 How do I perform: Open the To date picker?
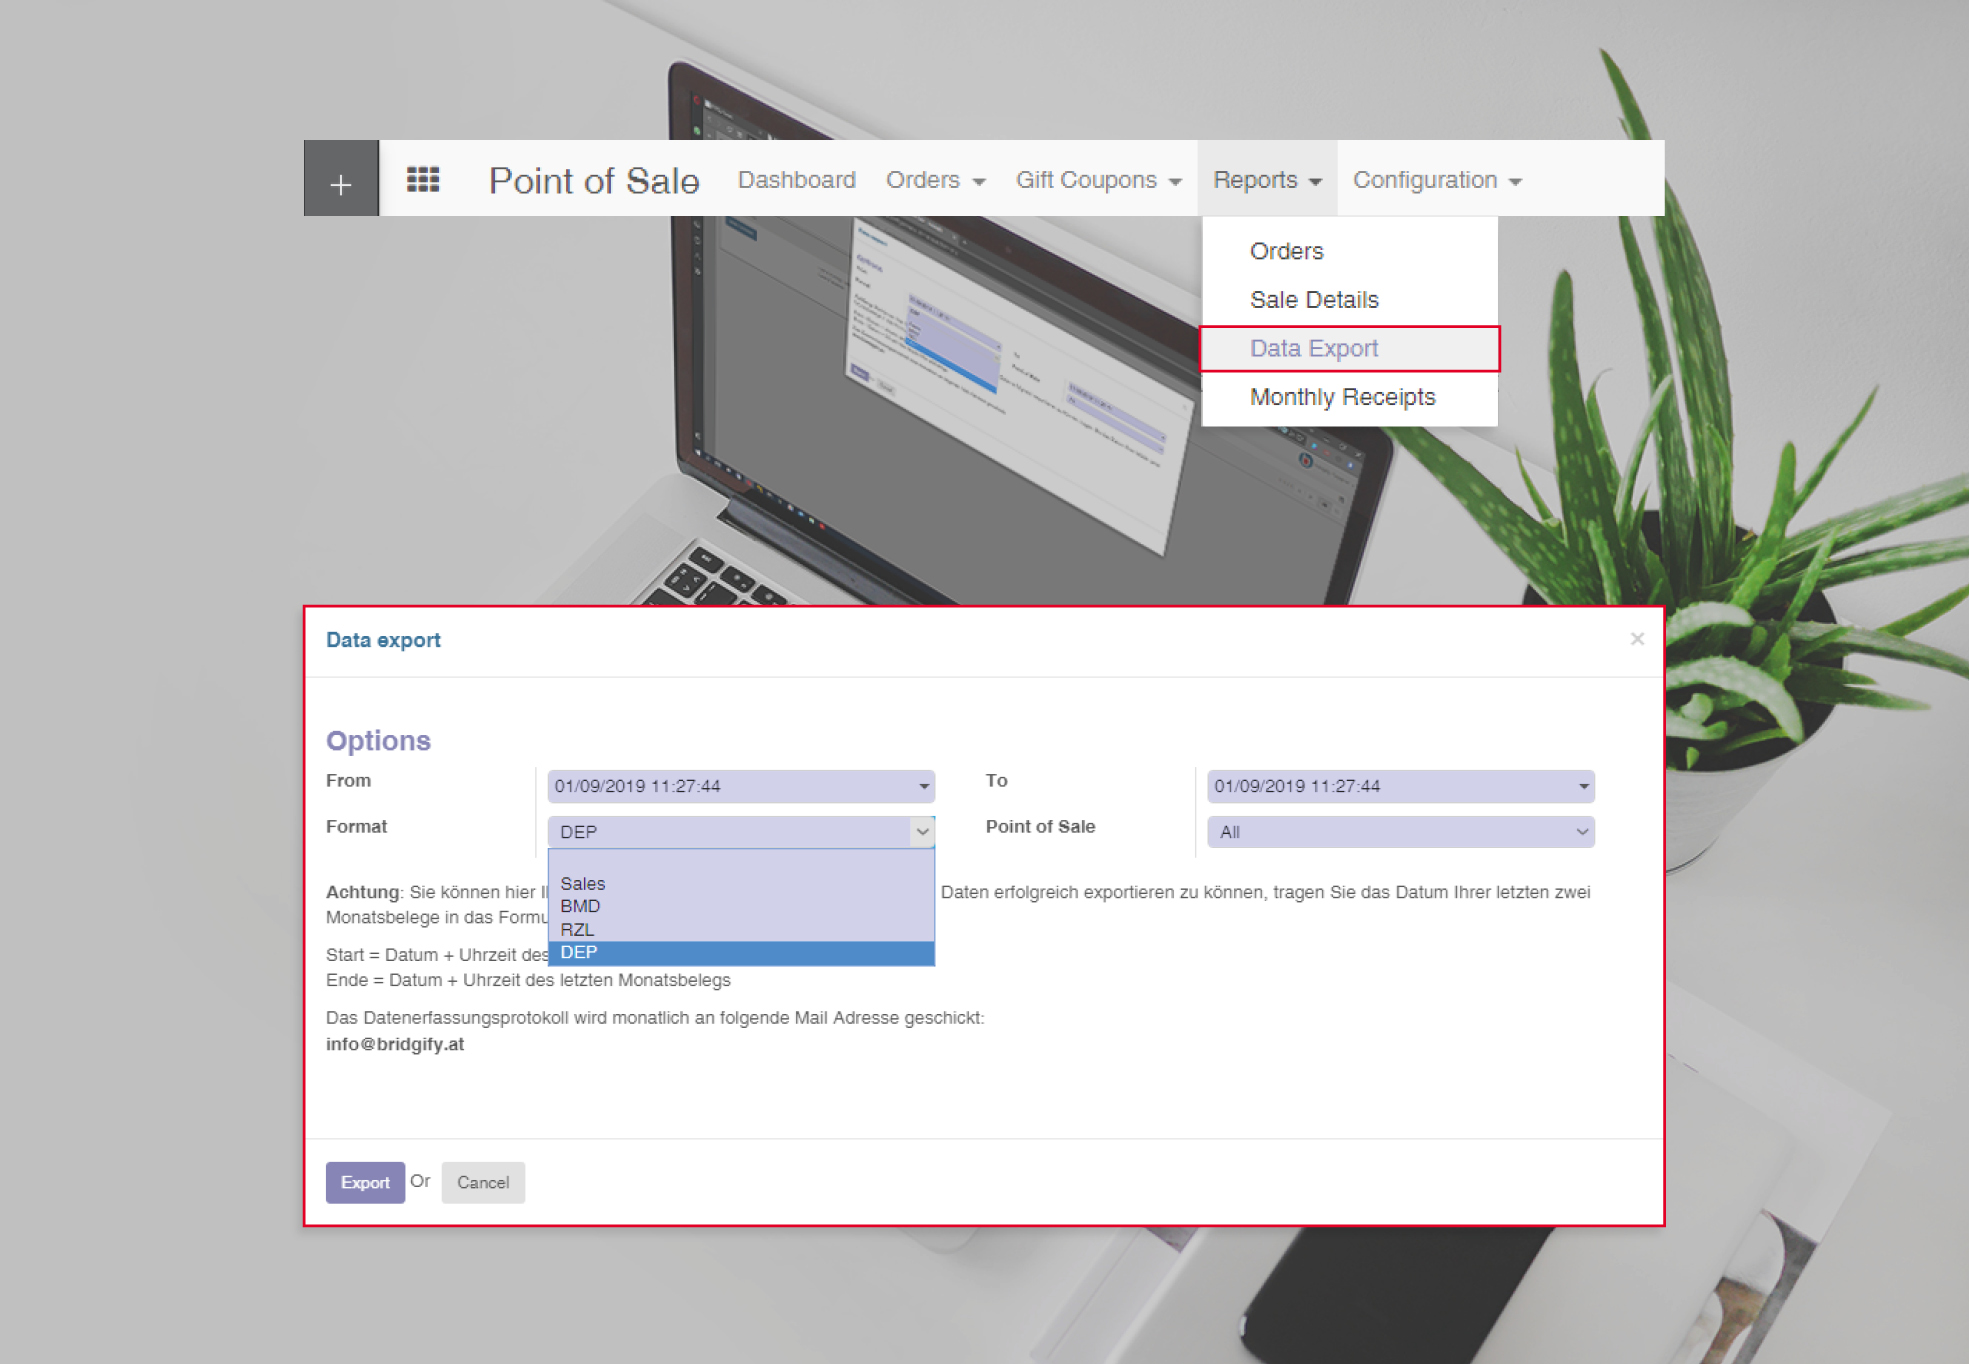click(x=1400, y=786)
